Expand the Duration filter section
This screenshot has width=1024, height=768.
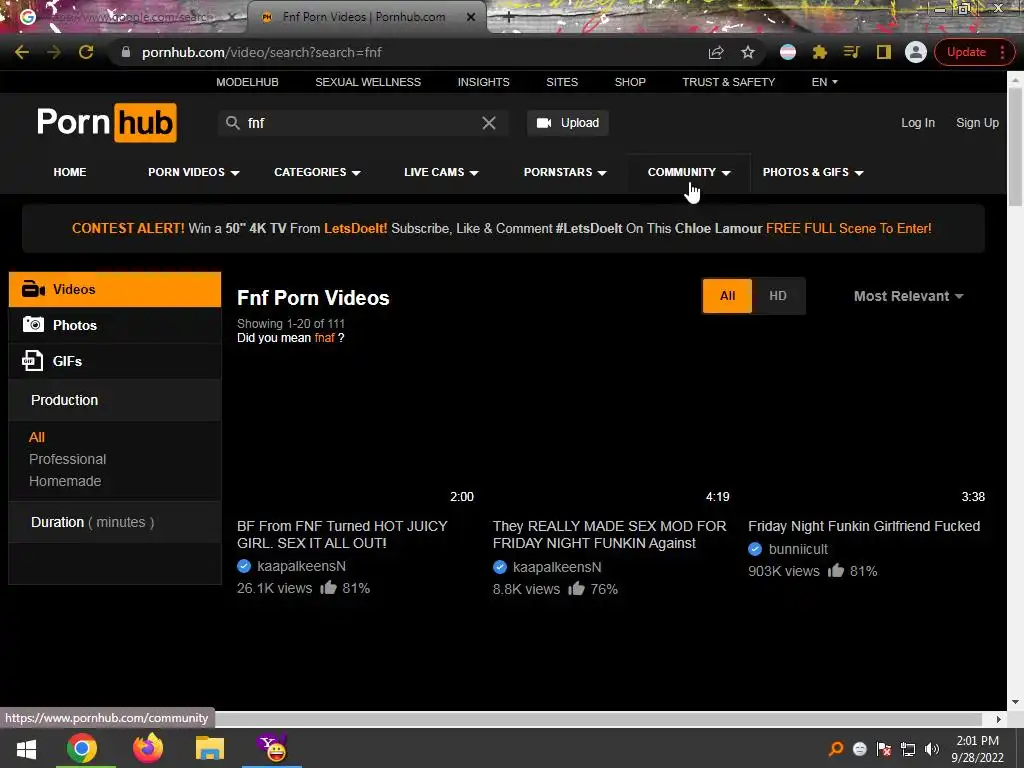pyautogui.click(x=115, y=522)
